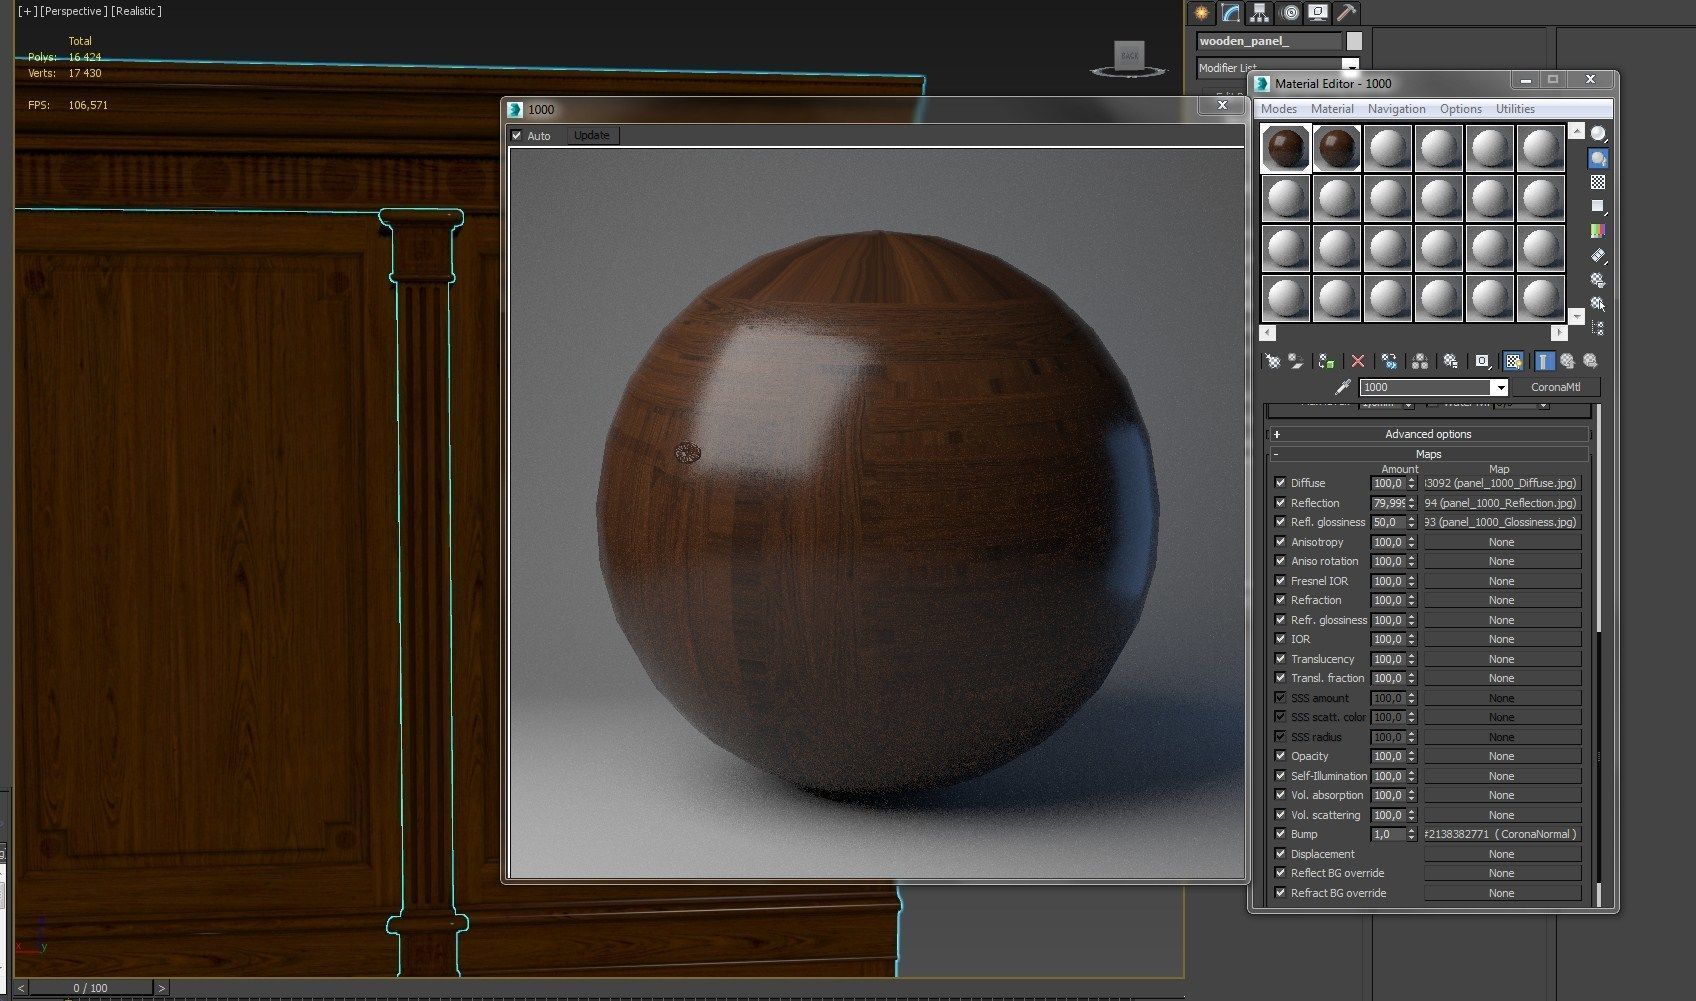Open the panel_1000_Reflection.jpg map button
The height and width of the screenshot is (1001, 1696).
point(1502,503)
